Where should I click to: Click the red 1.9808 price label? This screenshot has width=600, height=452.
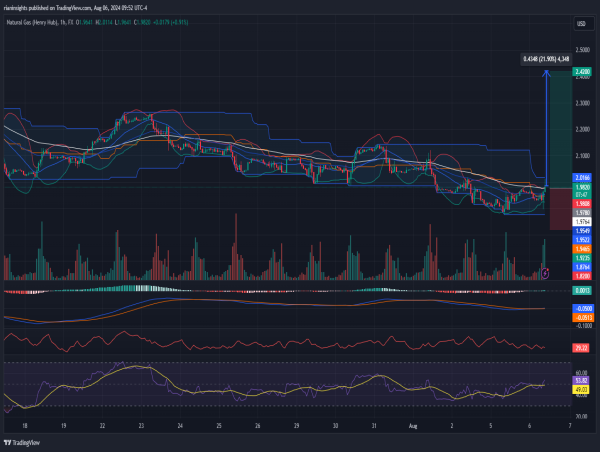pos(582,204)
